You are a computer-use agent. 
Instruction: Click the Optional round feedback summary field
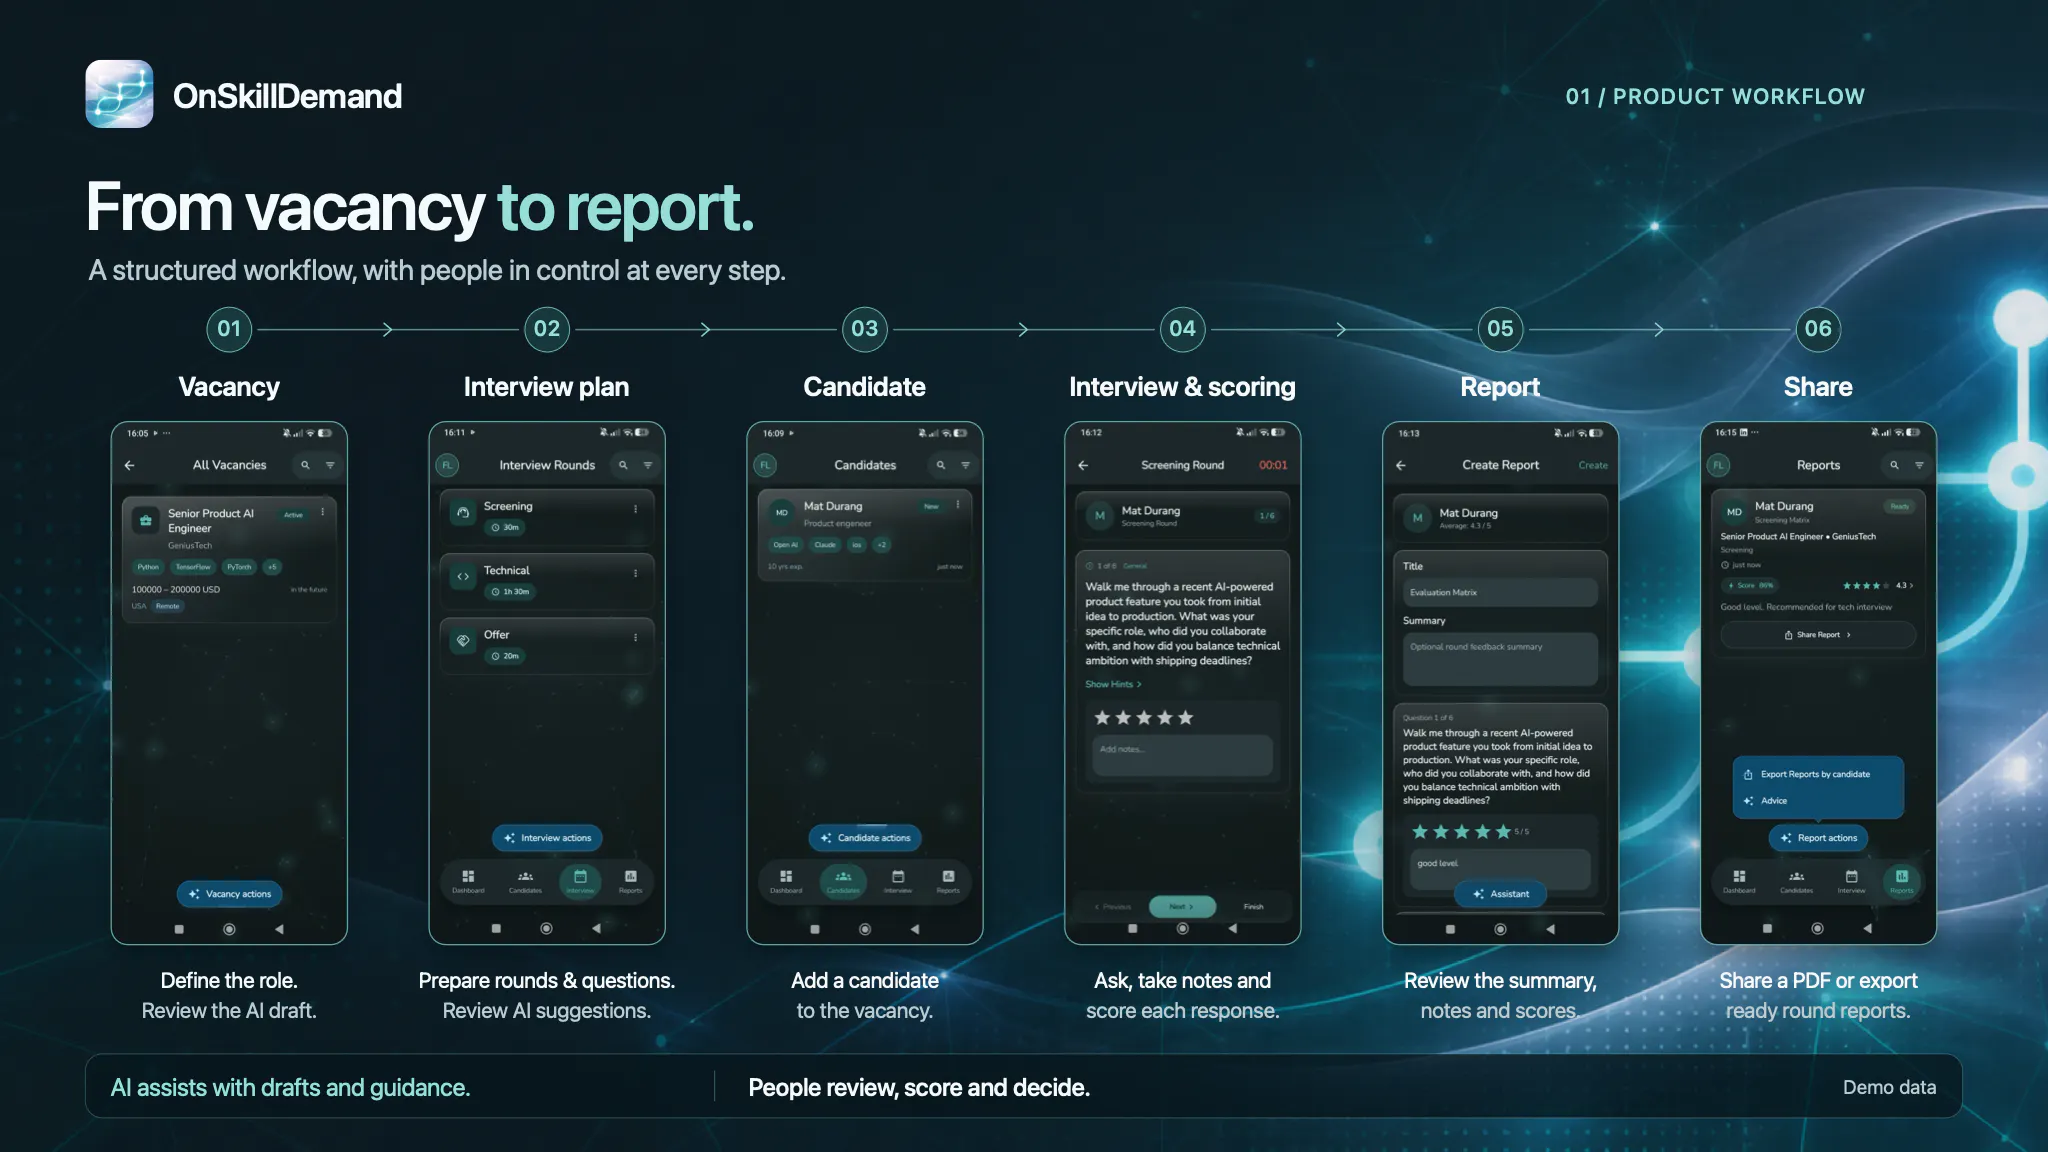pyautogui.click(x=1500, y=659)
